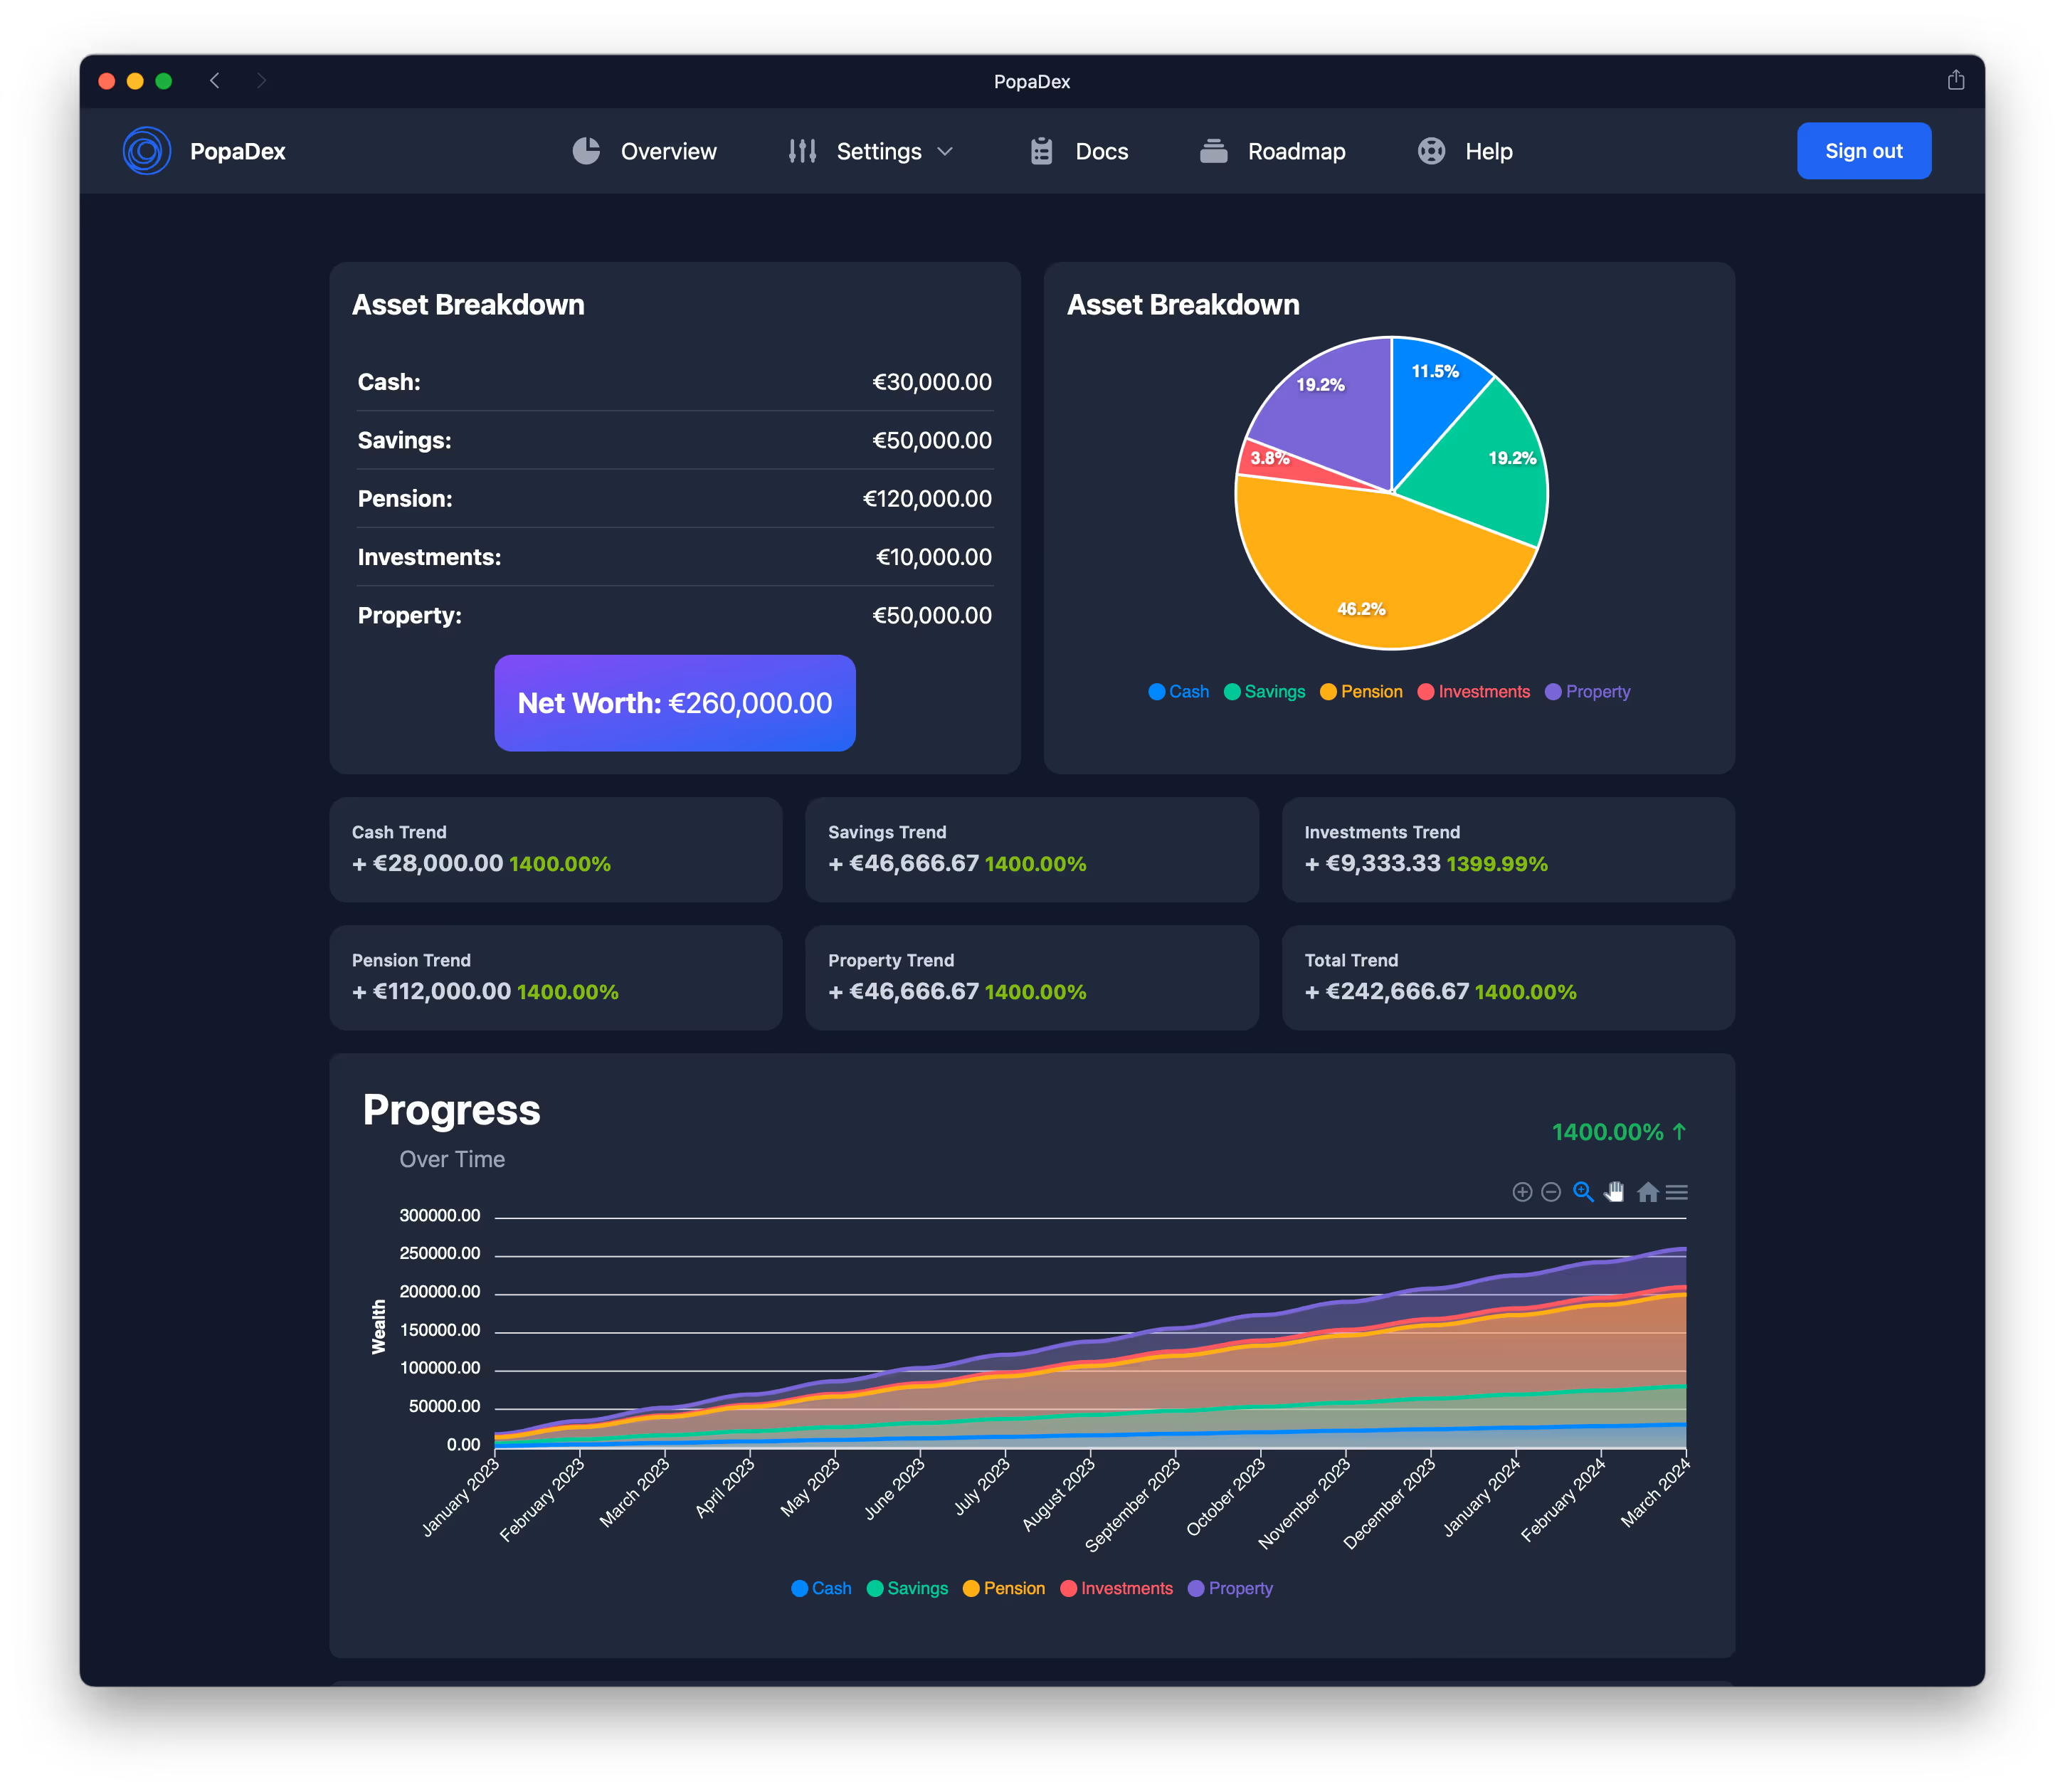2065x1792 pixels.
Task: Toggle Savings series in Progress chart legend
Action: click(907, 1588)
